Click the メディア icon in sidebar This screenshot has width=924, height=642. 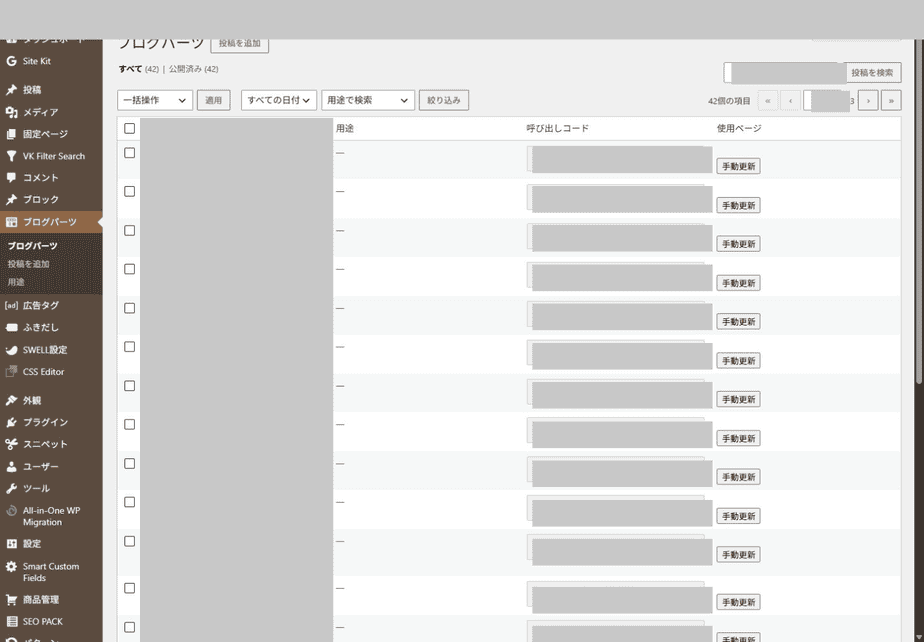coord(11,112)
